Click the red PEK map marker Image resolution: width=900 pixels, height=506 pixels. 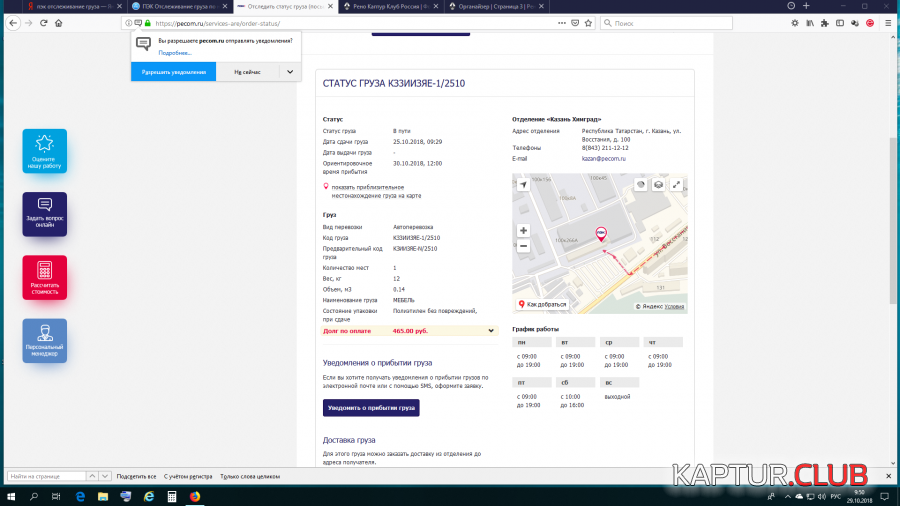tap(601, 233)
